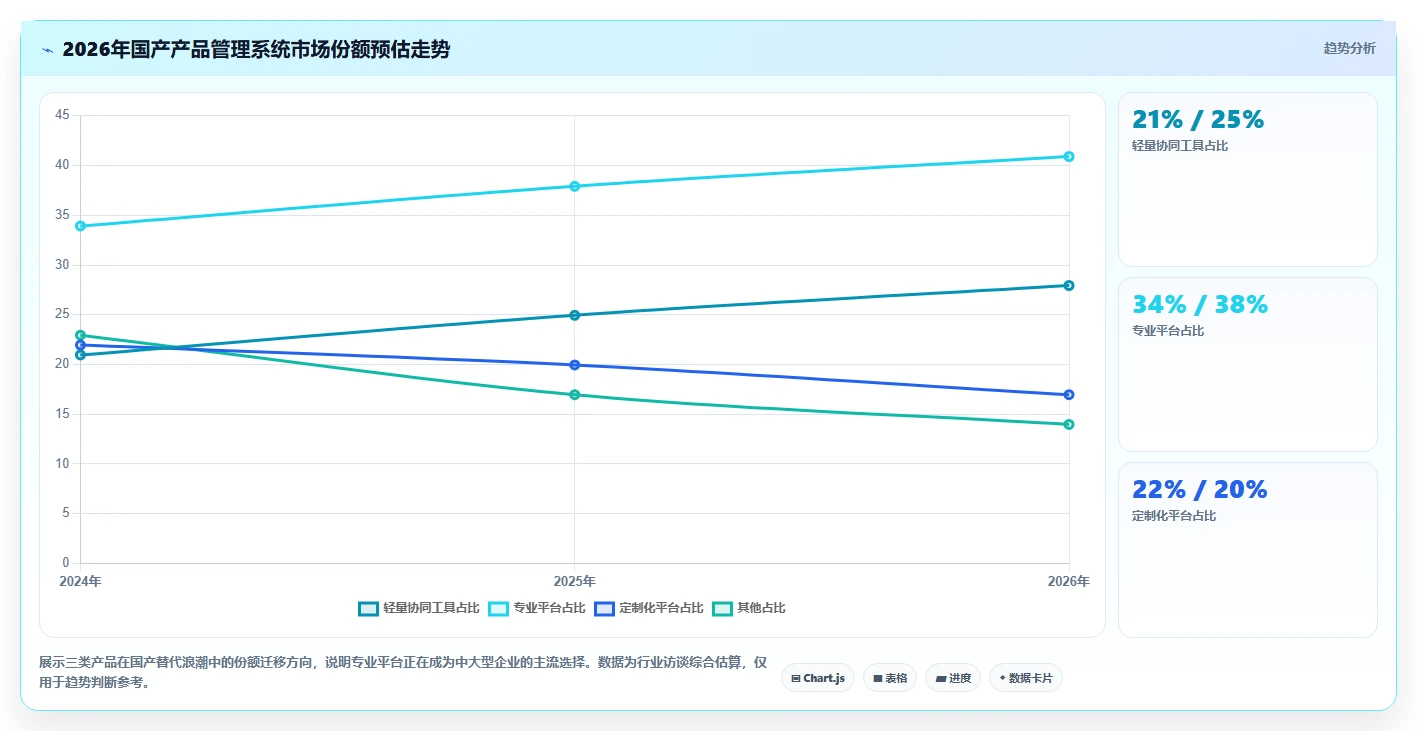Click 其他占比 data point at 2026年
This screenshot has height=731, width=1417.
click(1069, 424)
